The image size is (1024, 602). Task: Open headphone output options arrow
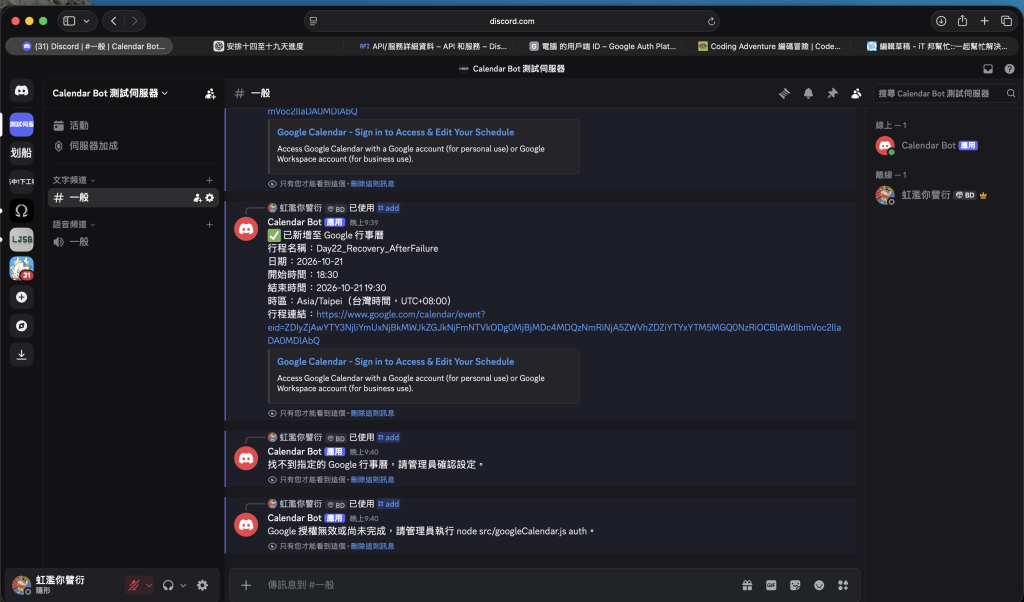point(184,585)
